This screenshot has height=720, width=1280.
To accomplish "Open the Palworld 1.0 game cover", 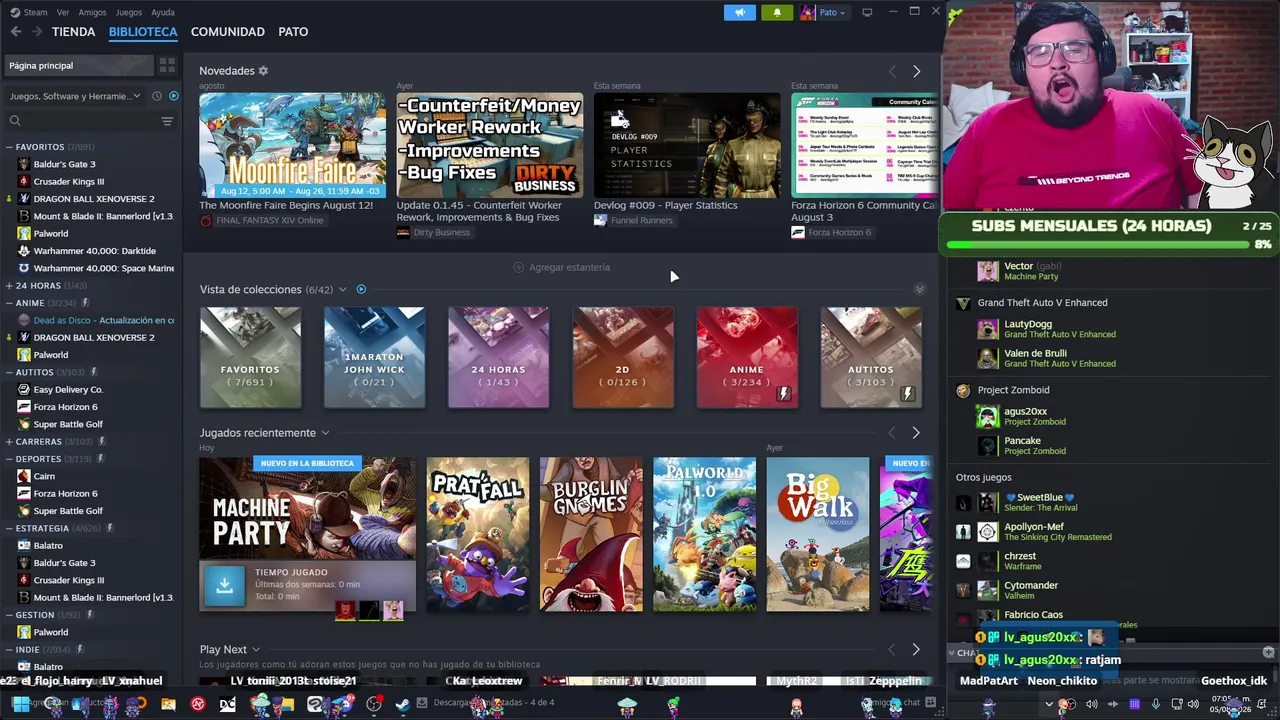I will tap(705, 534).
